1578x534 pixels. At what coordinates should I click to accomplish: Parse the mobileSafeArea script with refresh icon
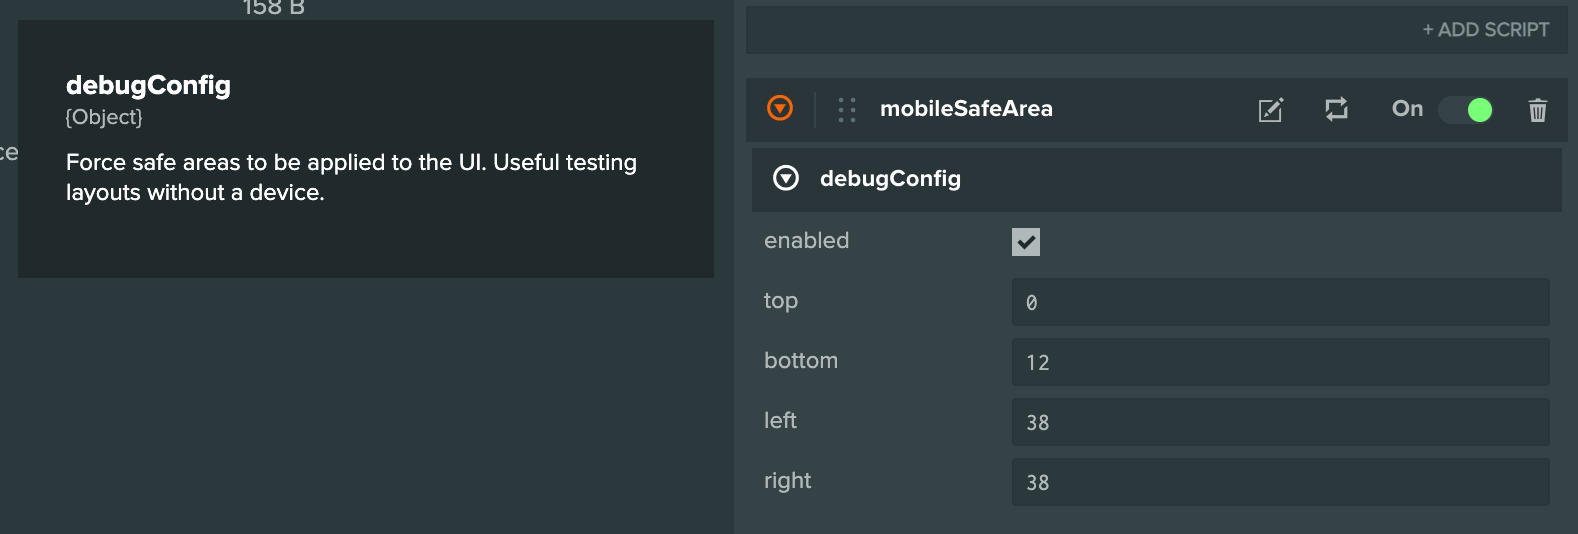click(x=1336, y=109)
